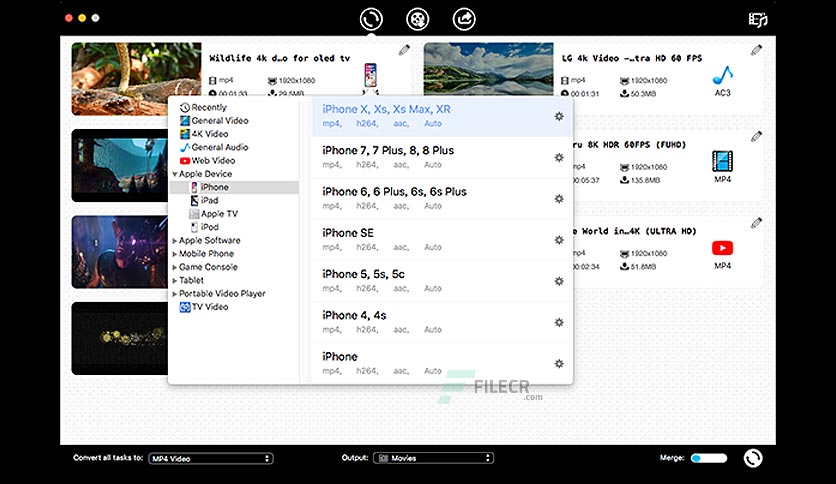The image size is (836, 484).
Task: Click the '135.8MB' file size text
Action: click(x=646, y=180)
